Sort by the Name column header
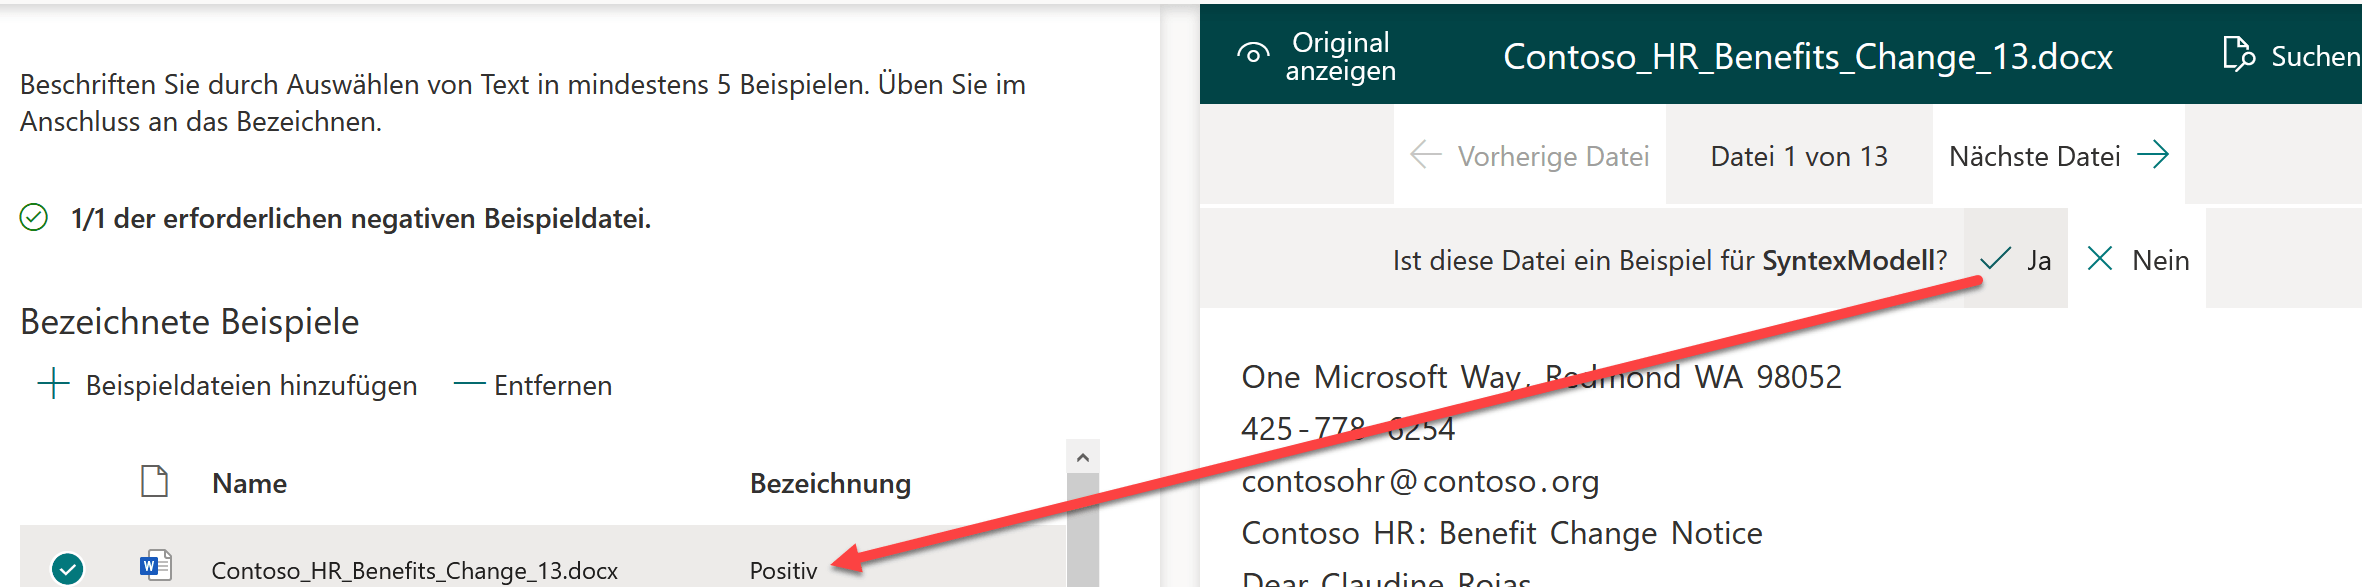 click(x=249, y=483)
